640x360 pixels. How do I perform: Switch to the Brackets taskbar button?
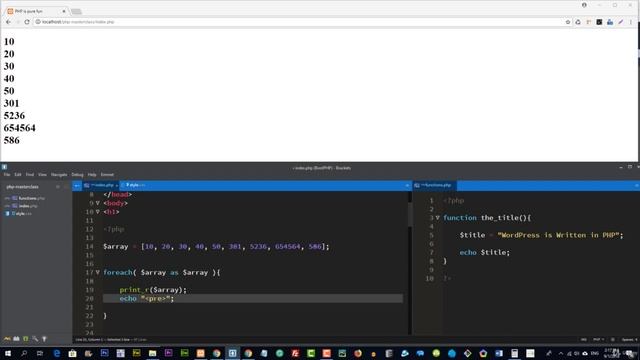pos(232,353)
